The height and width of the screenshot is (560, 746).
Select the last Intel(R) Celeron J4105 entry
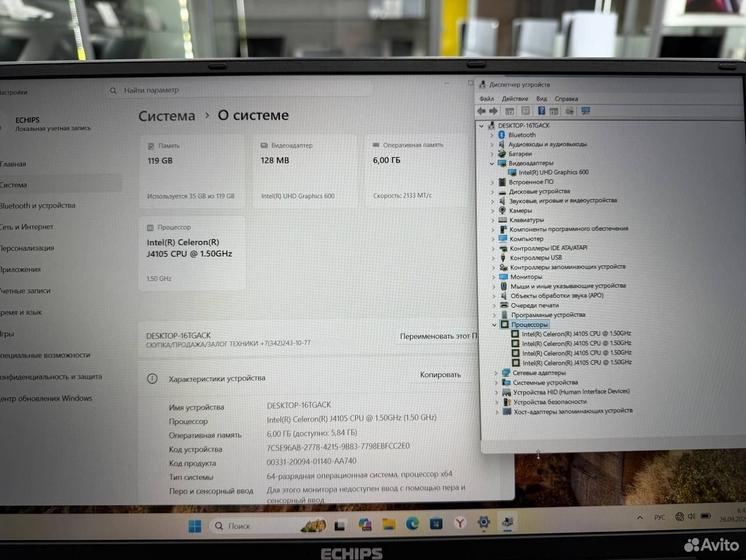click(x=577, y=363)
